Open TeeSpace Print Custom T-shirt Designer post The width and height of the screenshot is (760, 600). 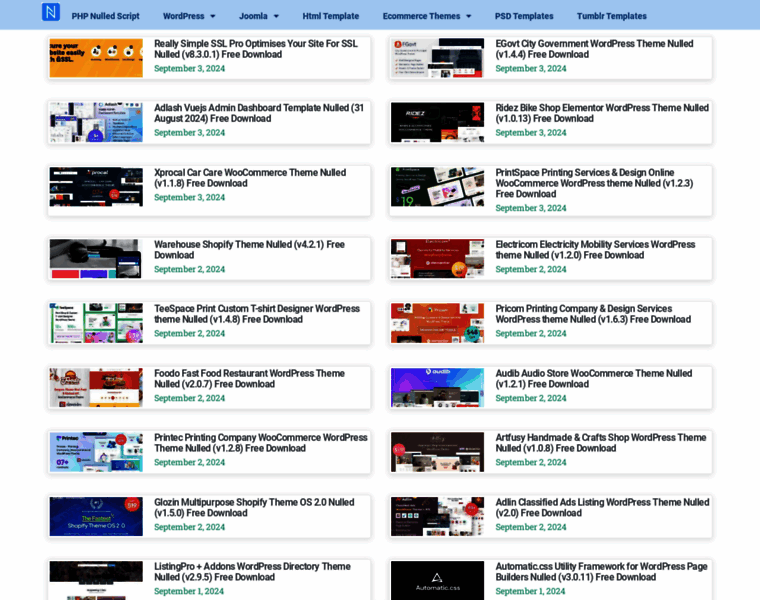point(257,314)
